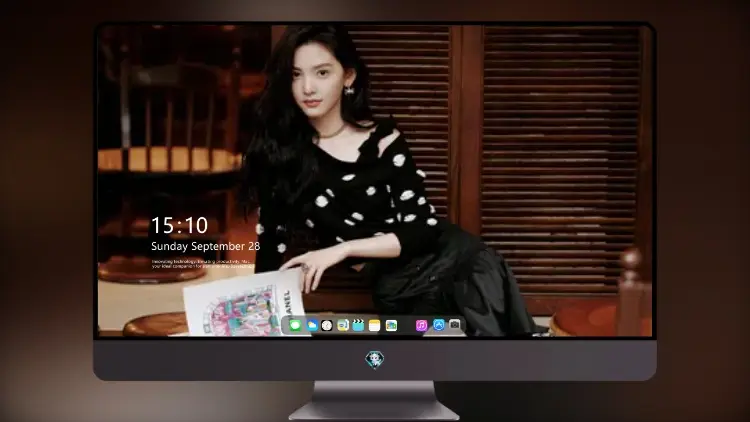Open the blue App Store icon
The height and width of the screenshot is (422, 750).
[x=439, y=325]
